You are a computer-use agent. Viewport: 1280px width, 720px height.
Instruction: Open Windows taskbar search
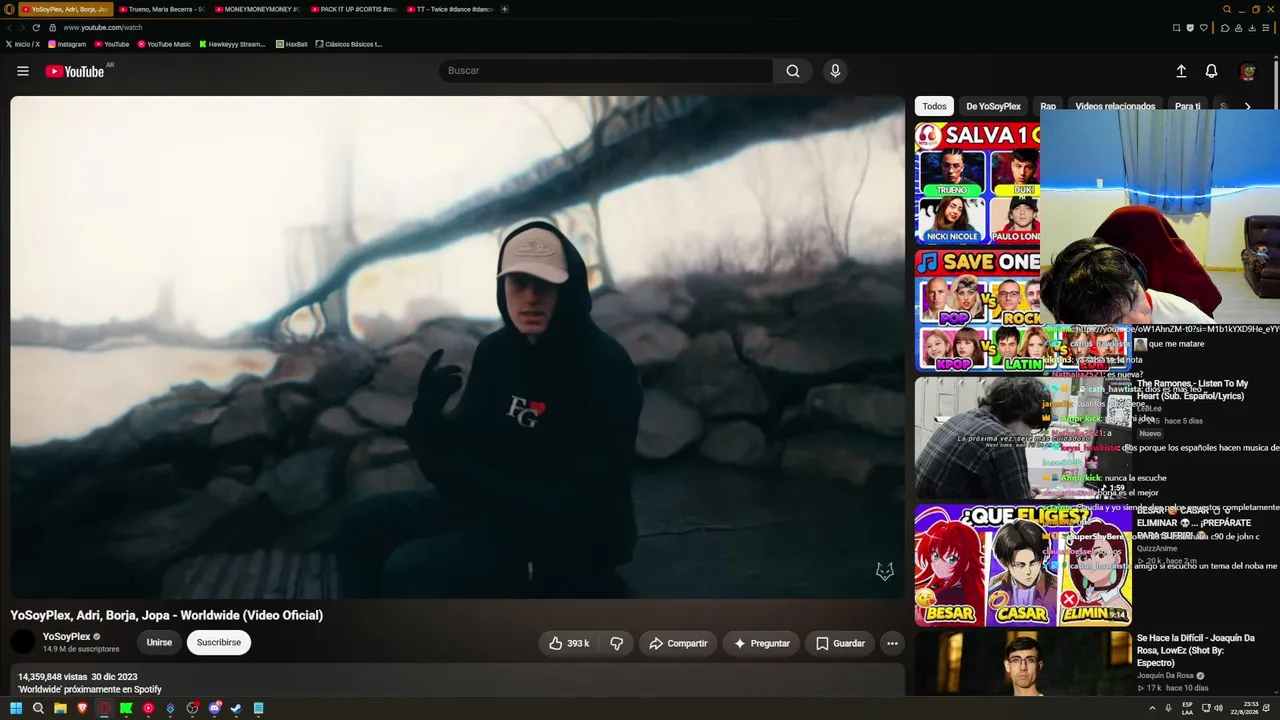[38, 708]
